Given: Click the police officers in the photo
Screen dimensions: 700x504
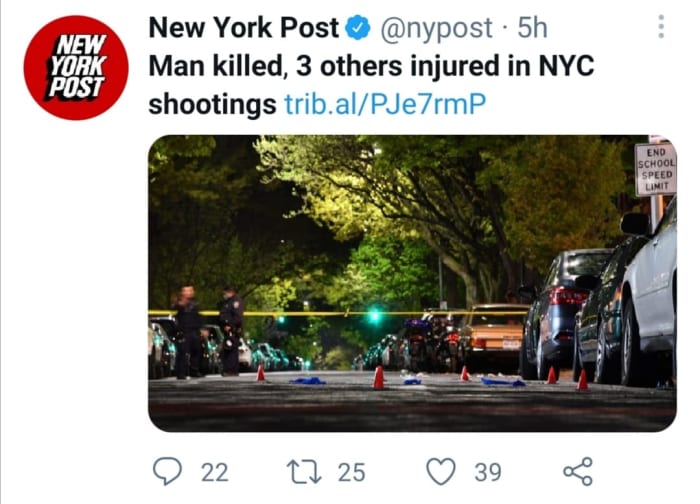Looking at the screenshot, I should tap(208, 332).
